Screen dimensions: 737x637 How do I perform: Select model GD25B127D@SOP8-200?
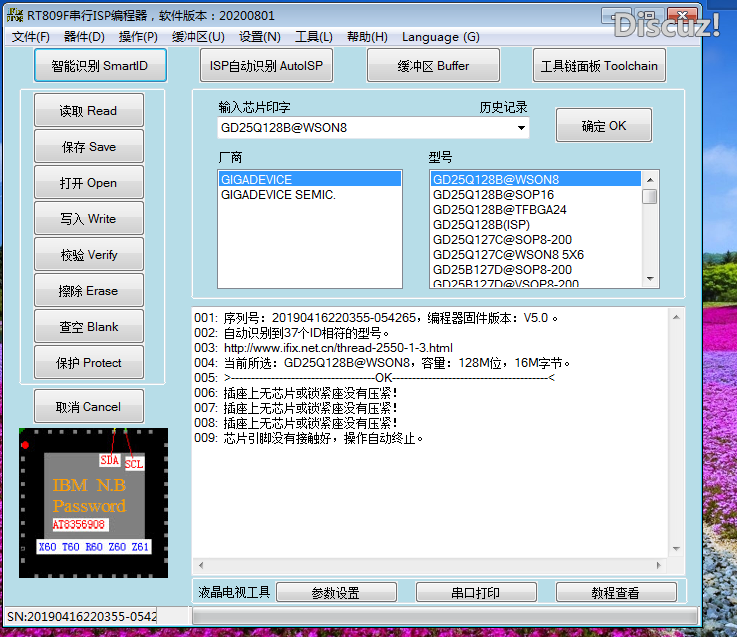pos(535,269)
